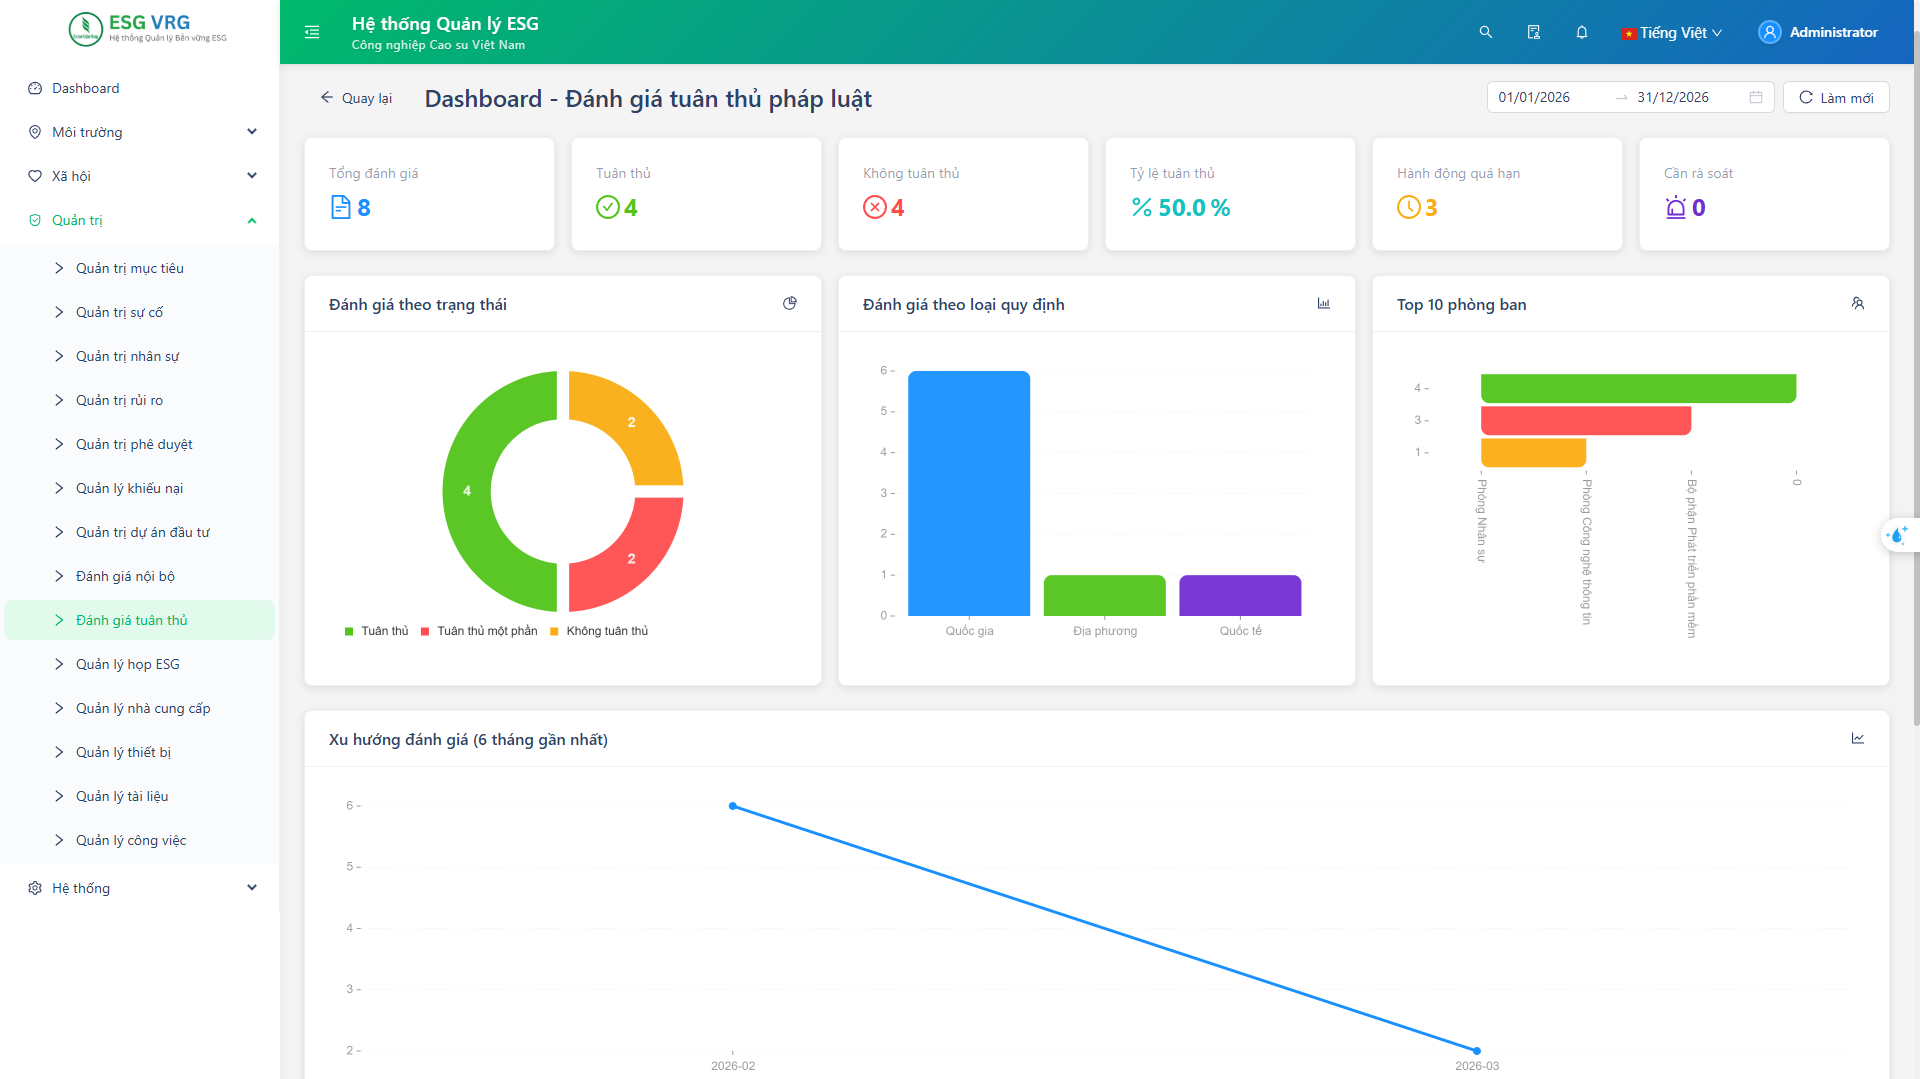Image resolution: width=1920 pixels, height=1079 pixels.
Task: Toggle Không tuân thủ legend series
Action: tap(599, 631)
